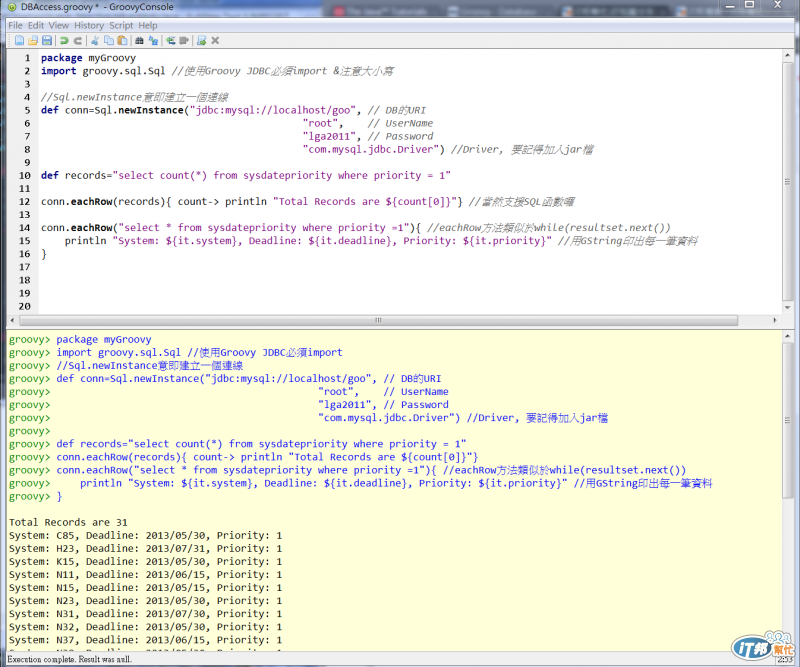Click output row 'System: N31'

click(145, 614)
